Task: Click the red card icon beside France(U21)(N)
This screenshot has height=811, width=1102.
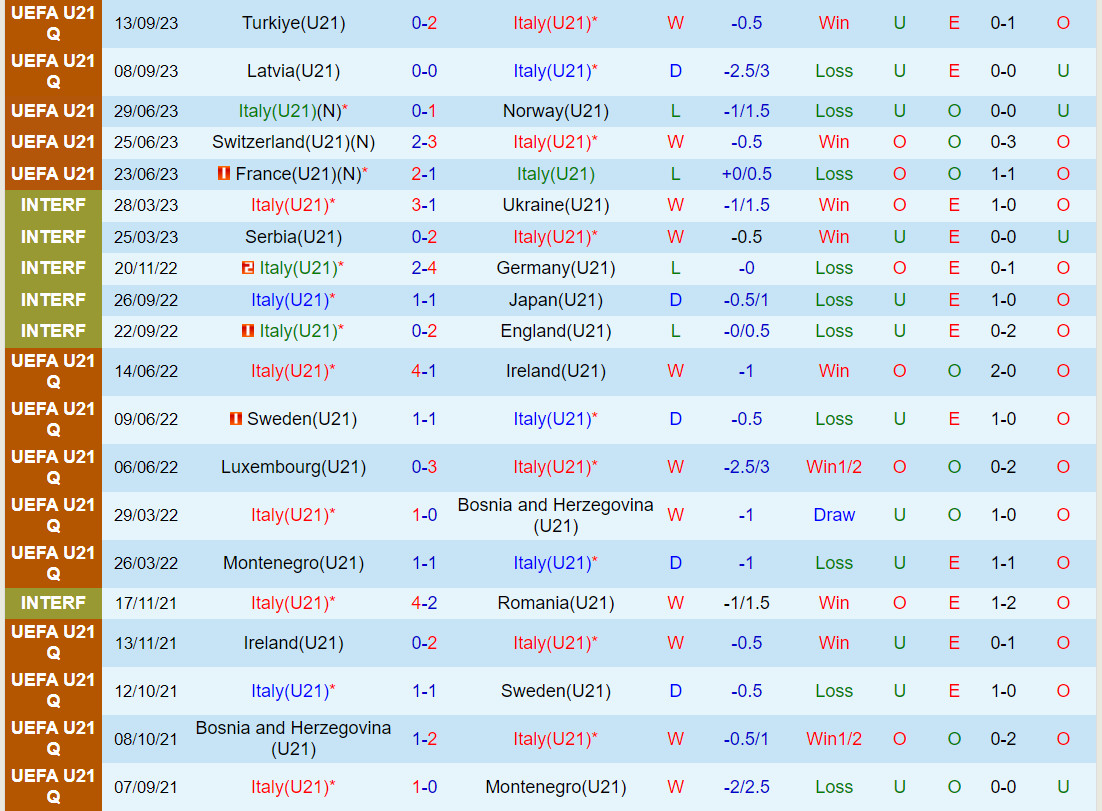Action: [x=223, y=173]
